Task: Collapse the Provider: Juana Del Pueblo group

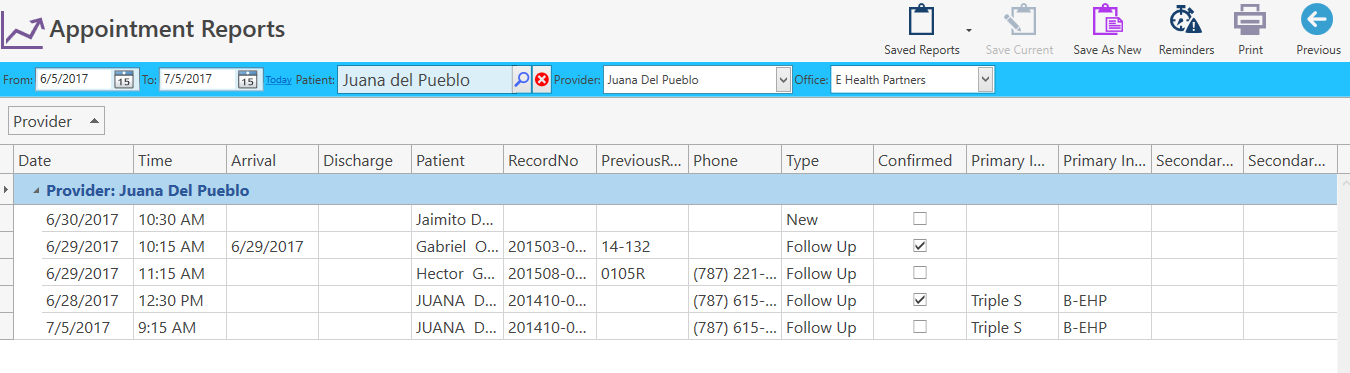Action: pyautogui.click(x=37, y=191)
